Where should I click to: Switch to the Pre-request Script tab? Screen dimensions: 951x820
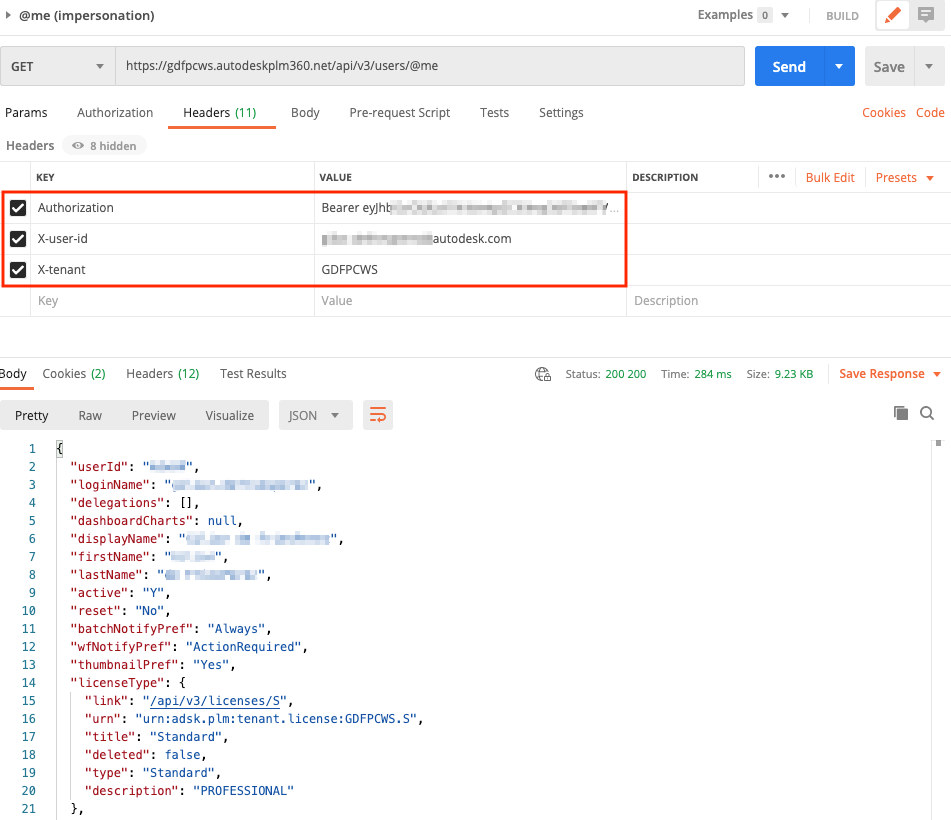399,113
